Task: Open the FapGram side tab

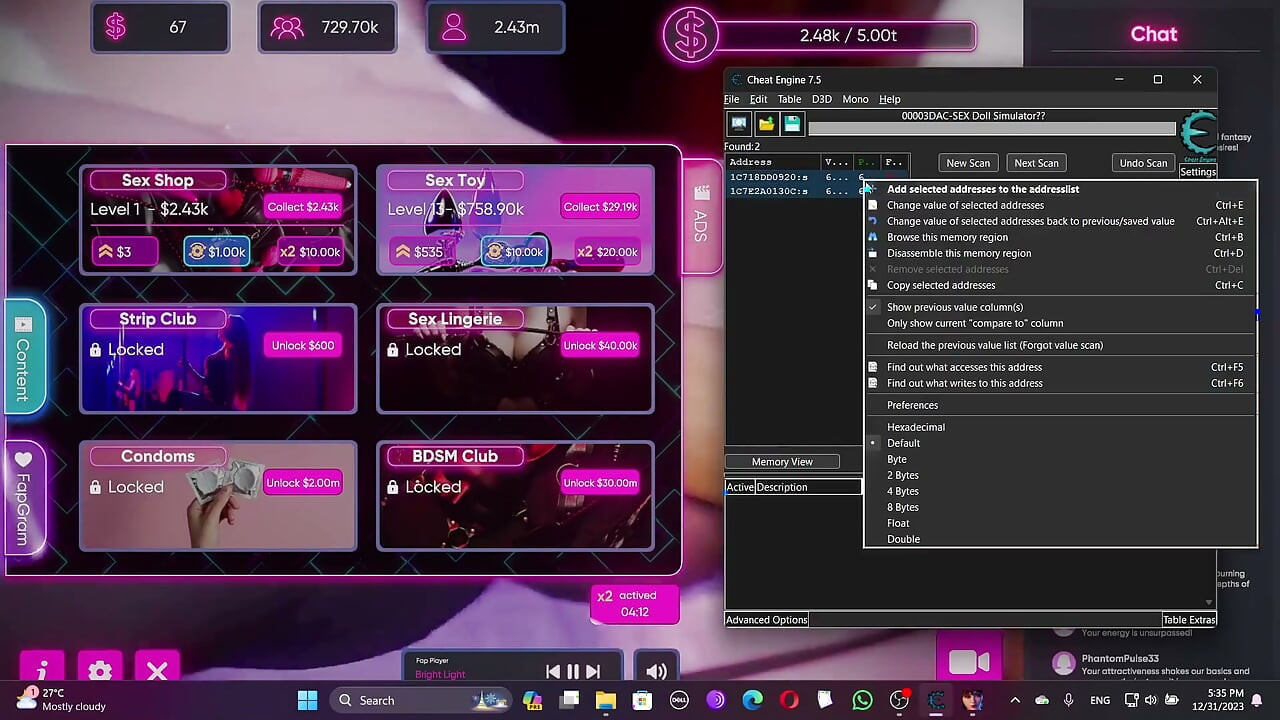Action: tap(24, 497)
